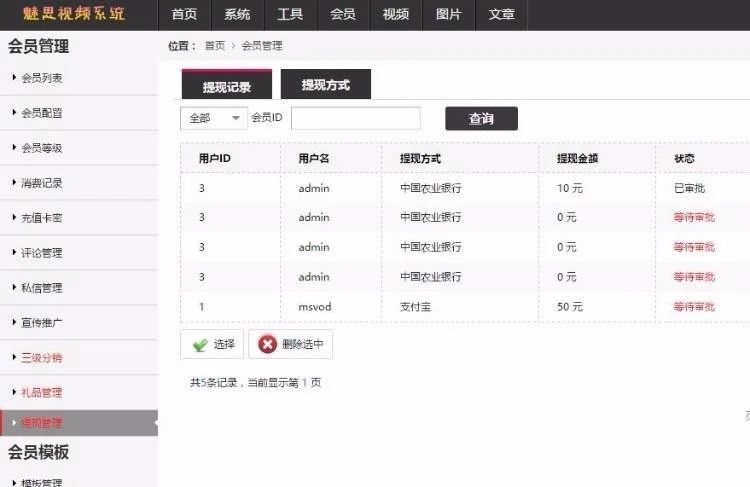750x487 pixels.
Task: Click the red X delete selected icon
Action: pos(267,344)
